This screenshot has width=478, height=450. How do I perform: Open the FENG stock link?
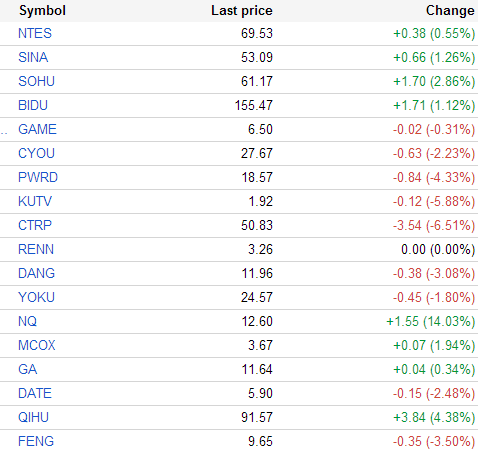(x=36, y=441)
